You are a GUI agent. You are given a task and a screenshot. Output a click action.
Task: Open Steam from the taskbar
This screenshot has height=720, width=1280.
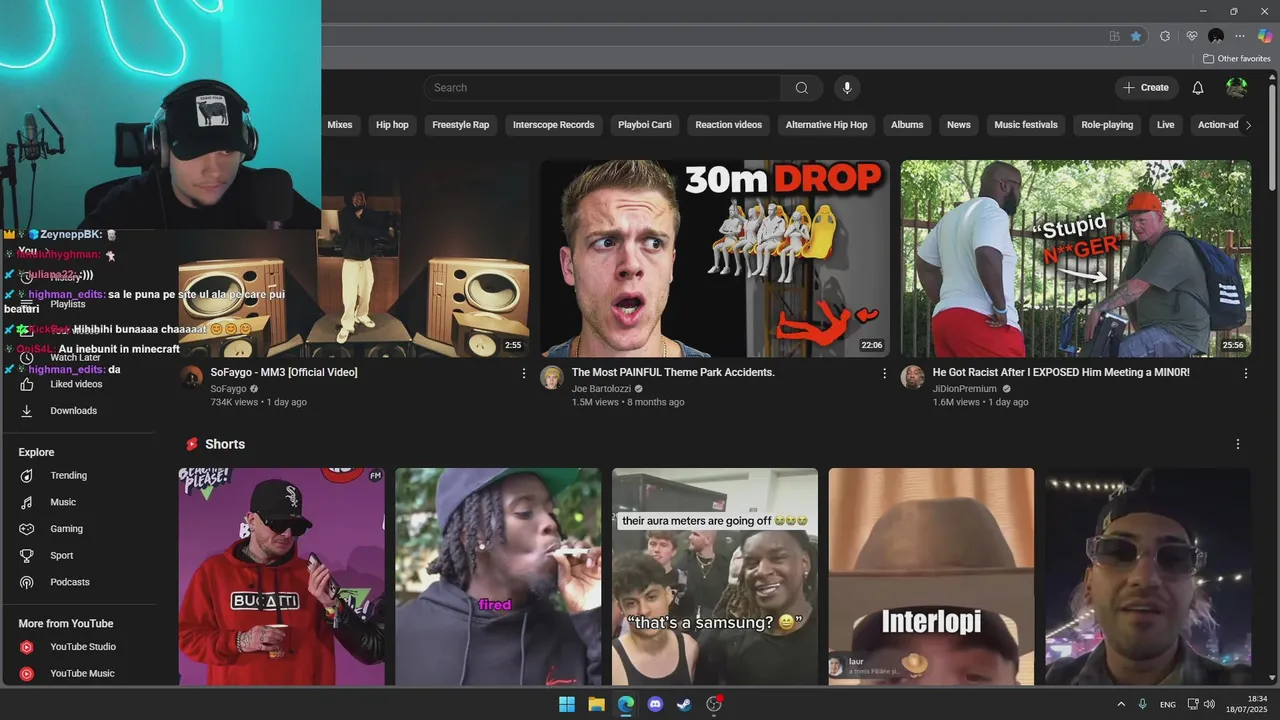[684, 704]
